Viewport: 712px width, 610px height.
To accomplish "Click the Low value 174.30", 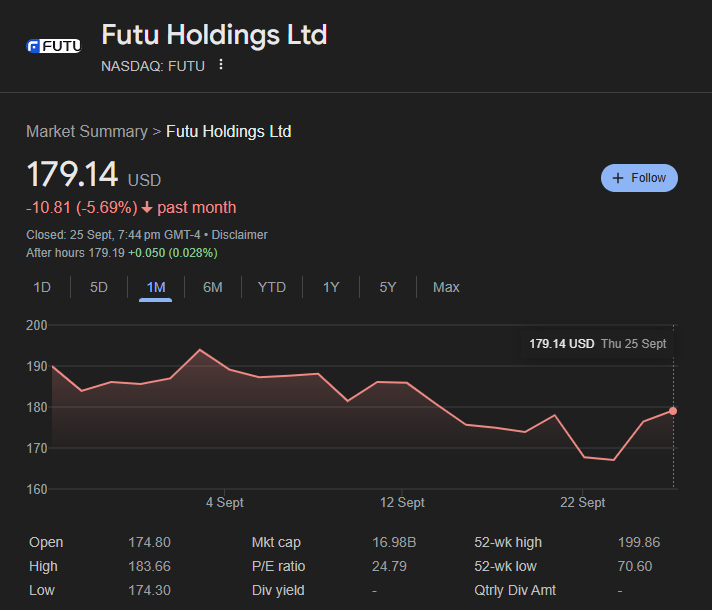I will pyautogui.click(x=149, y=590).
